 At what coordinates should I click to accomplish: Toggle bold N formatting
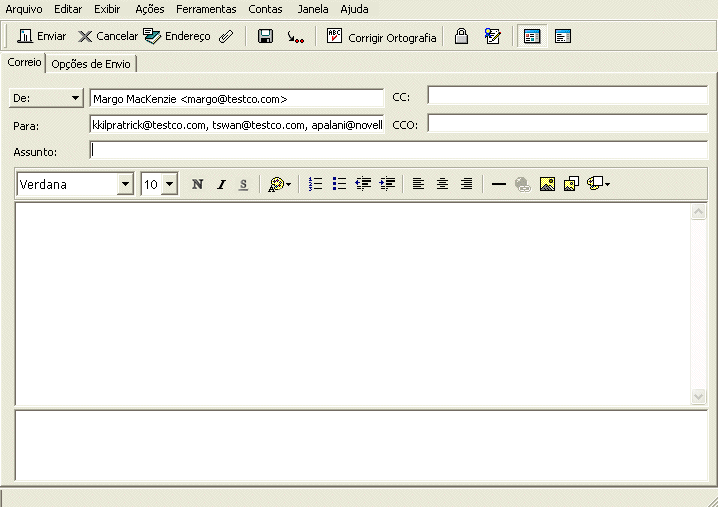click(x=197, y=184)
